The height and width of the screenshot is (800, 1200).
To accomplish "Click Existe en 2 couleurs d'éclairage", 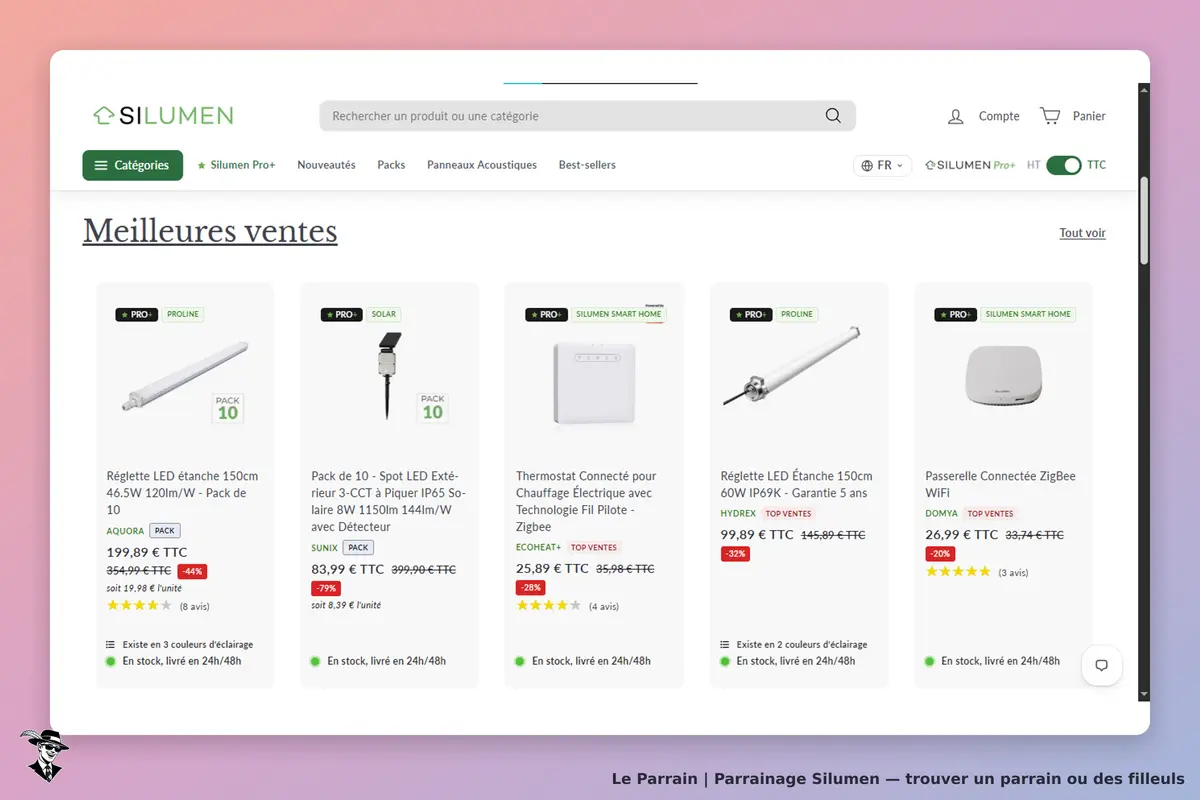I will coord(794,645).
